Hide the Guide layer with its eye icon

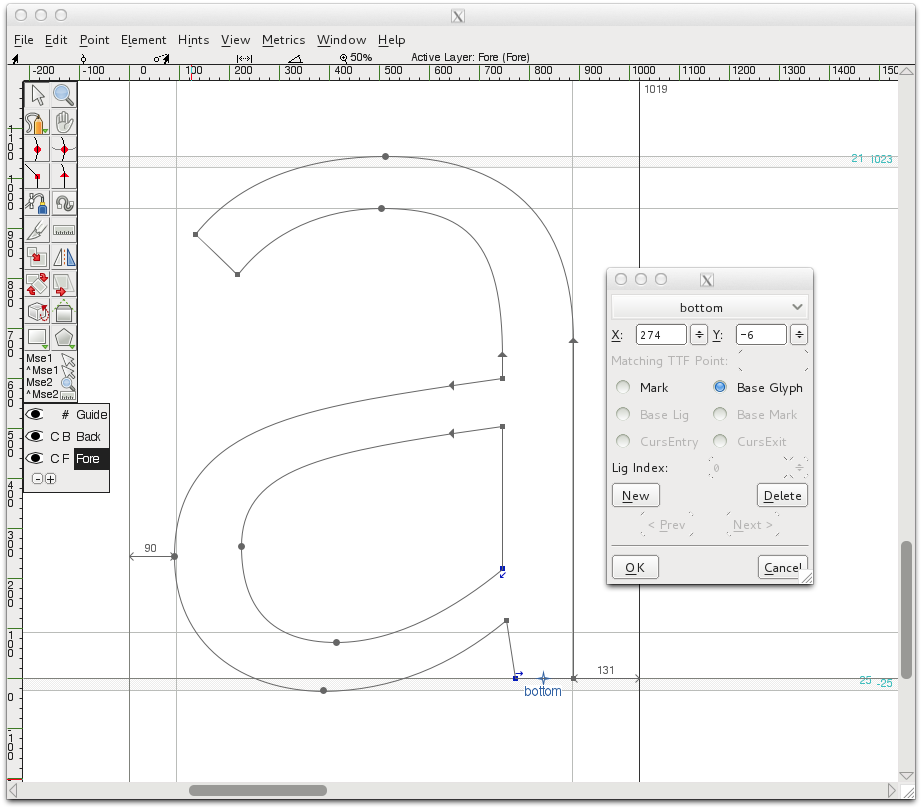tap(36, 414)
